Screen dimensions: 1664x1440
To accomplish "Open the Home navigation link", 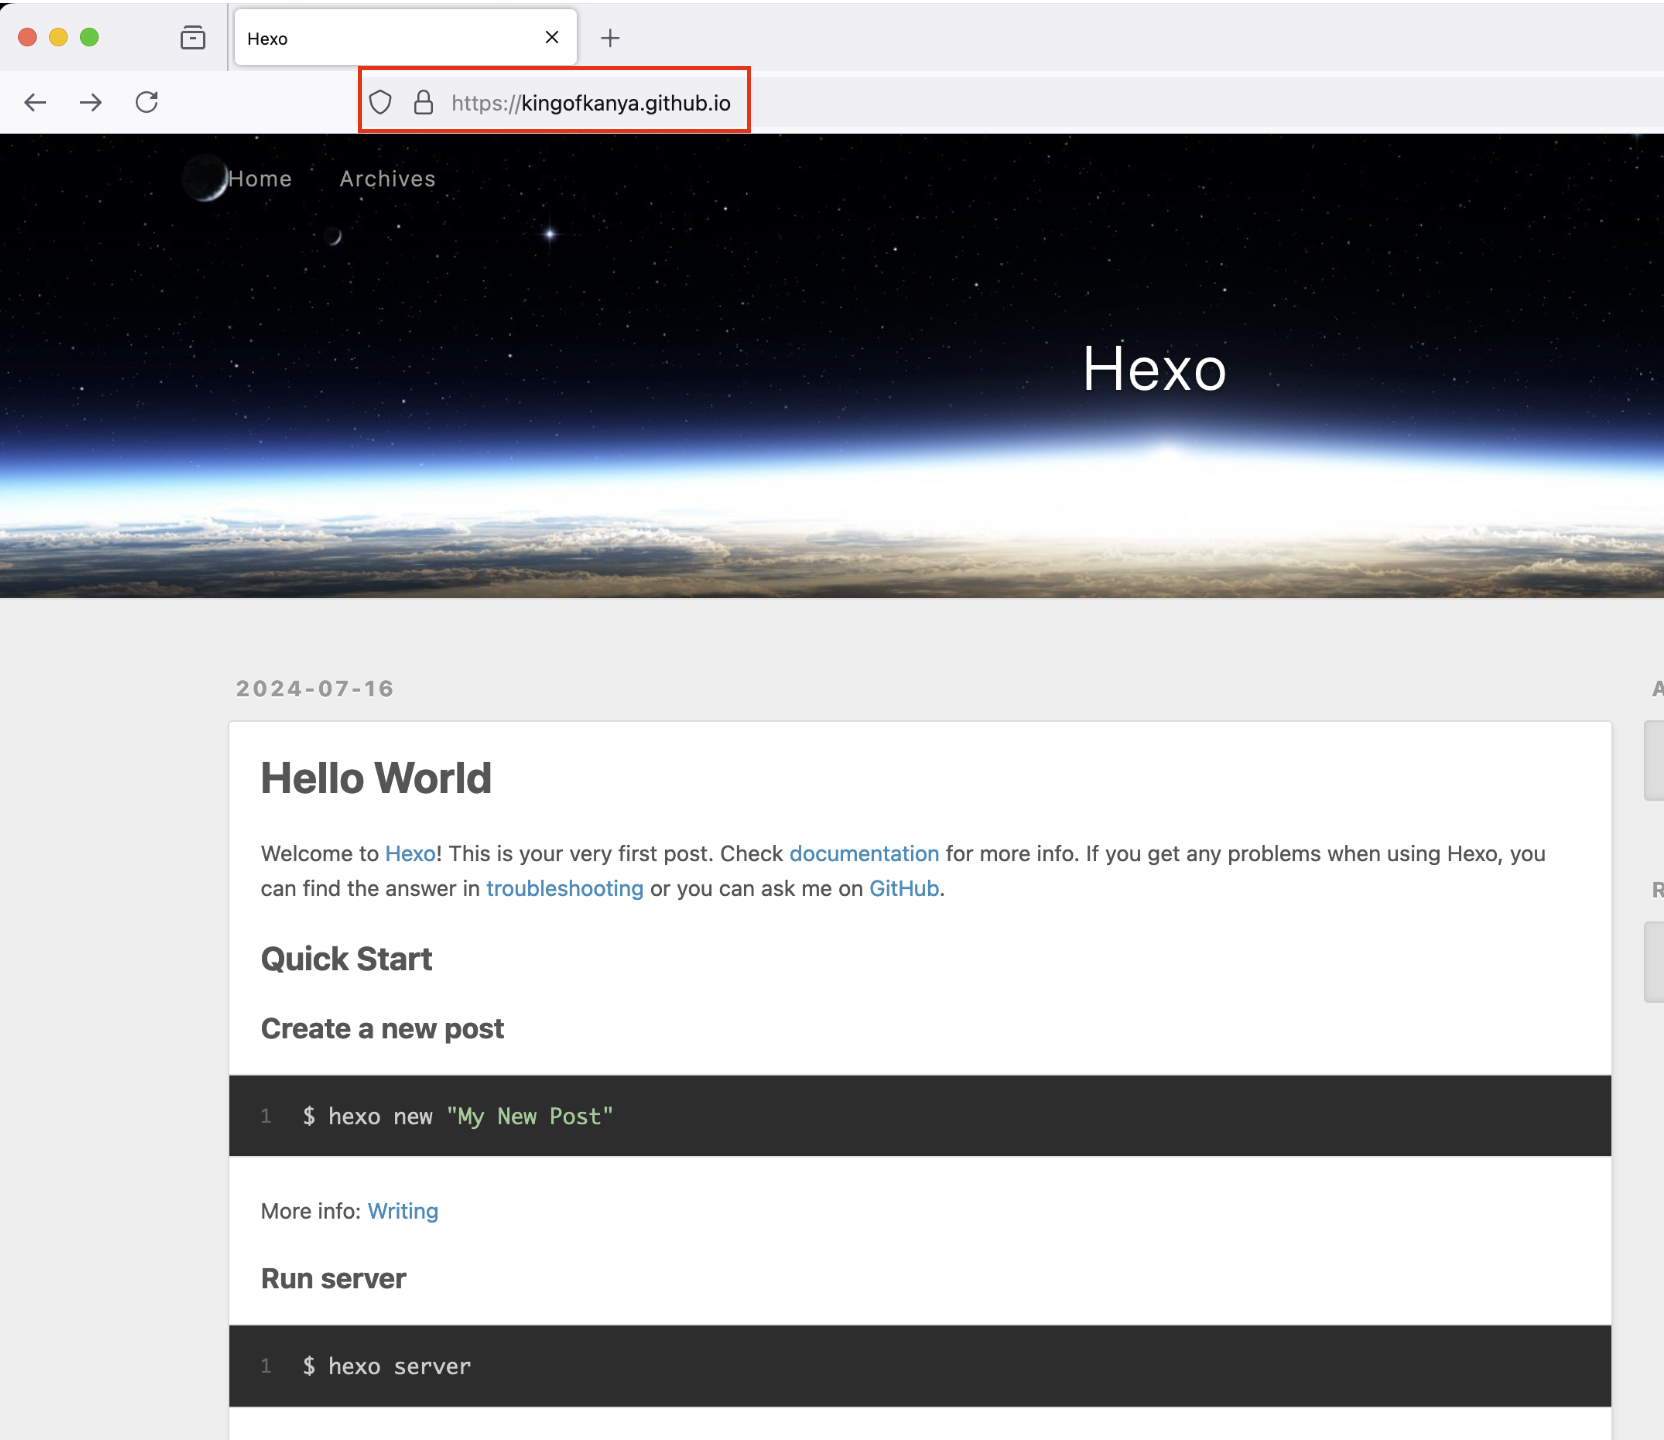I will pyautogui.click(x=260, y=179).
